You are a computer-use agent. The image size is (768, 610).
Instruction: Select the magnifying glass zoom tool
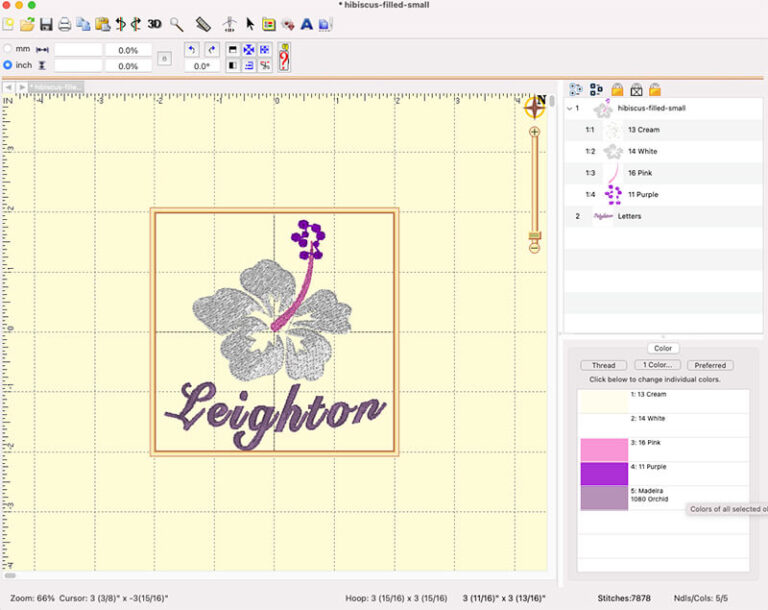pos(177,23)
